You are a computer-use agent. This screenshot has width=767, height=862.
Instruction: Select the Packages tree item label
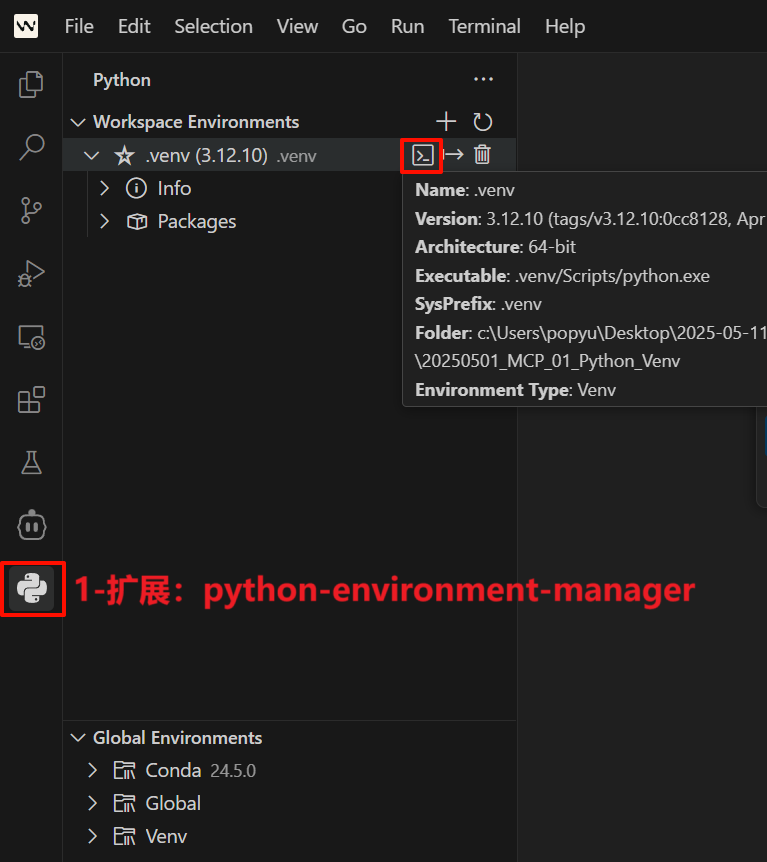click(197, 222)
